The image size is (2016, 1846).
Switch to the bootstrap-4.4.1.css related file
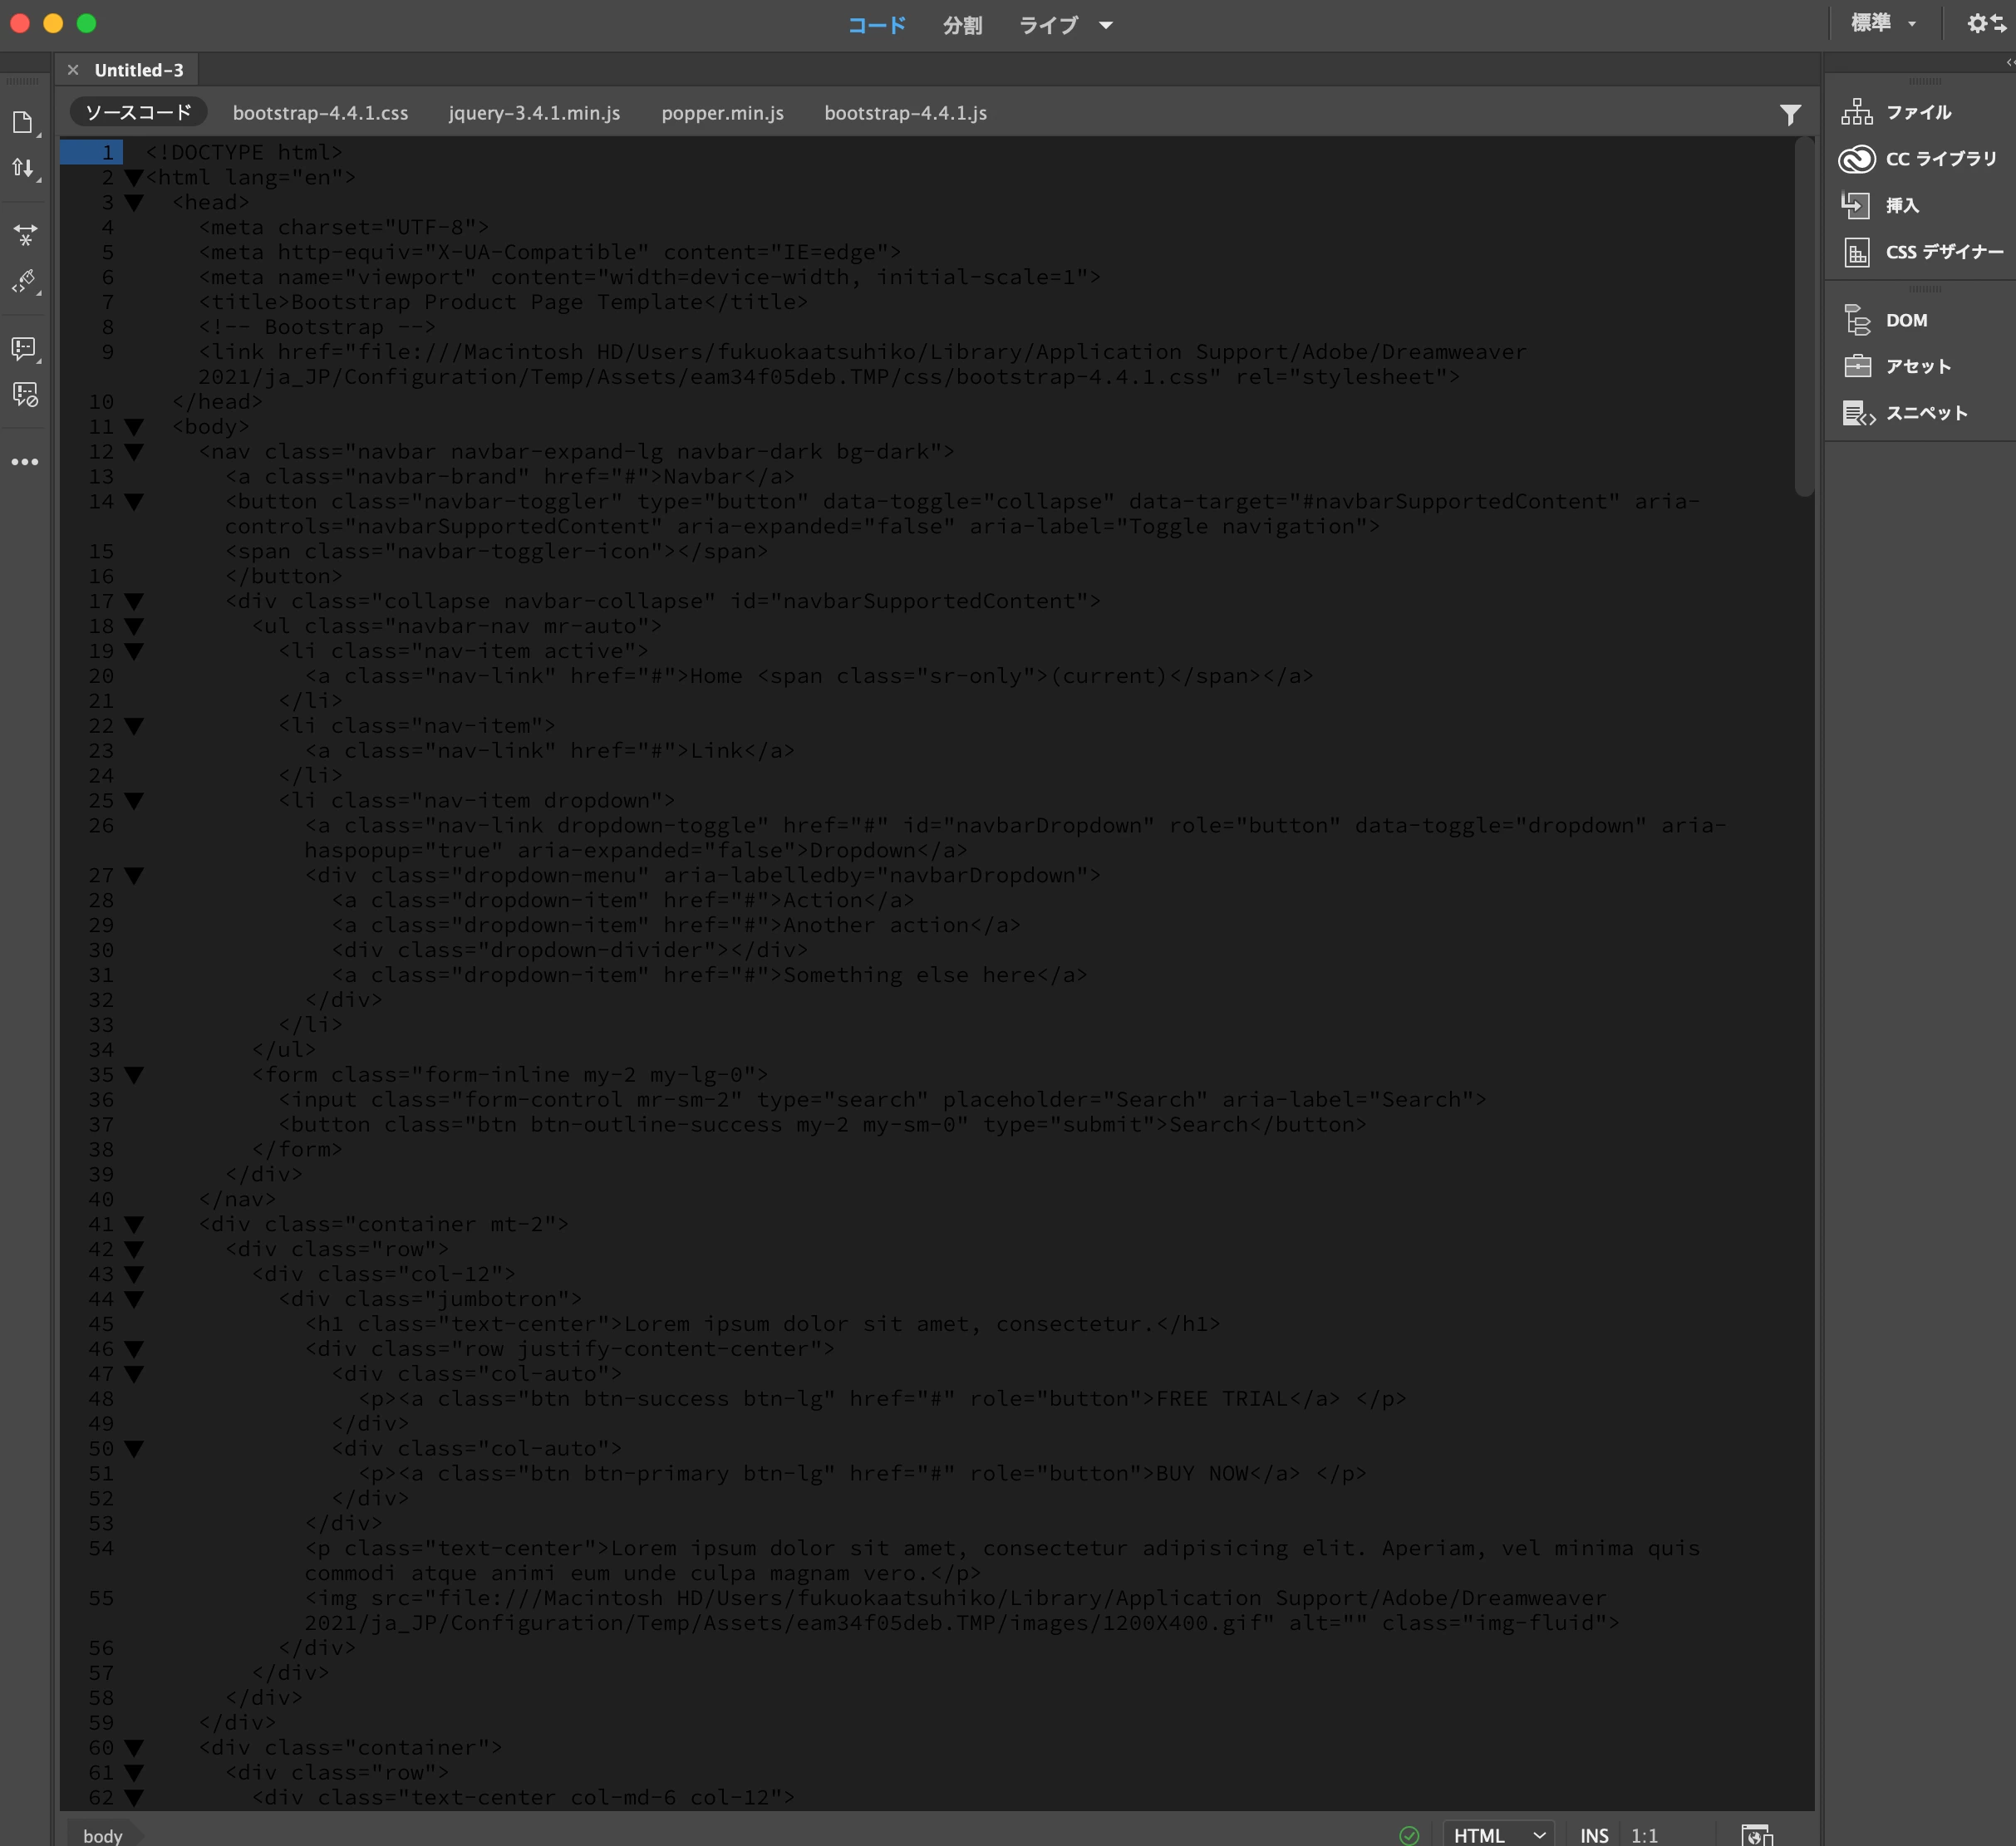click(x=320, y=113)
